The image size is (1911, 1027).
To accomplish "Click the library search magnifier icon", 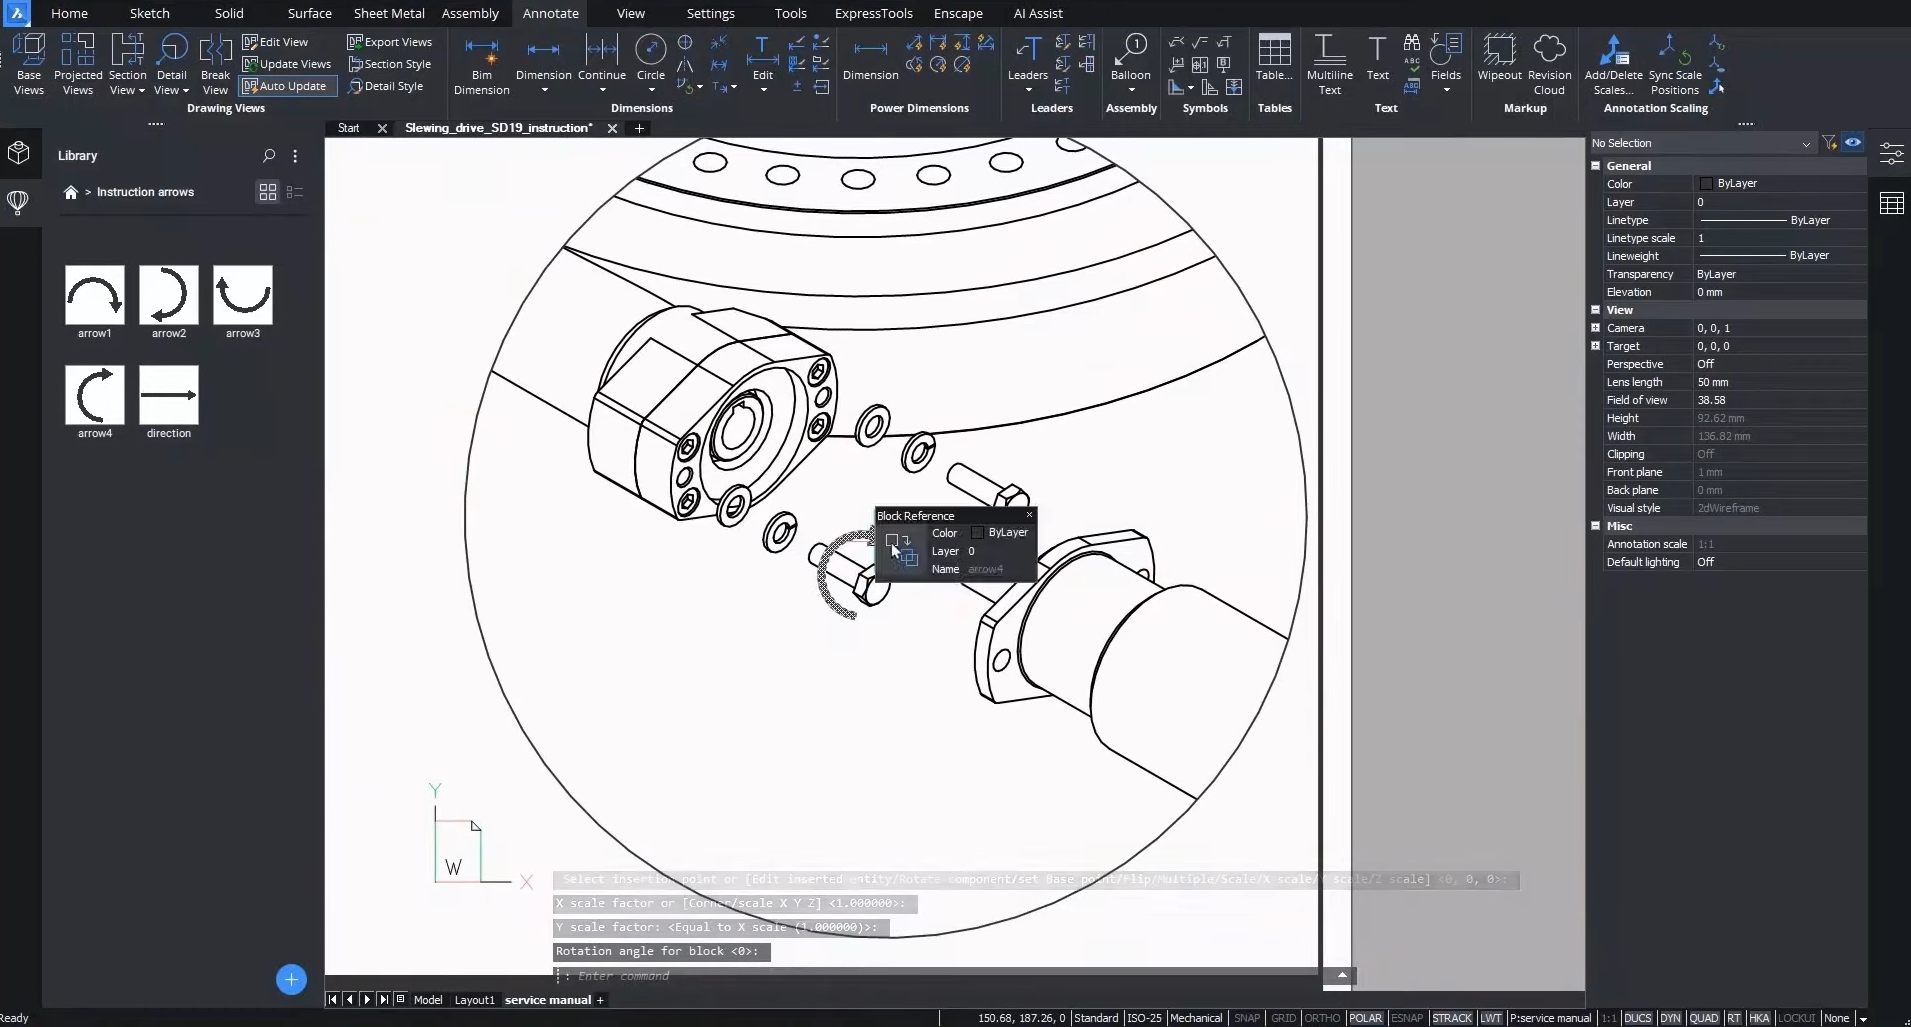I will point(269,156).
